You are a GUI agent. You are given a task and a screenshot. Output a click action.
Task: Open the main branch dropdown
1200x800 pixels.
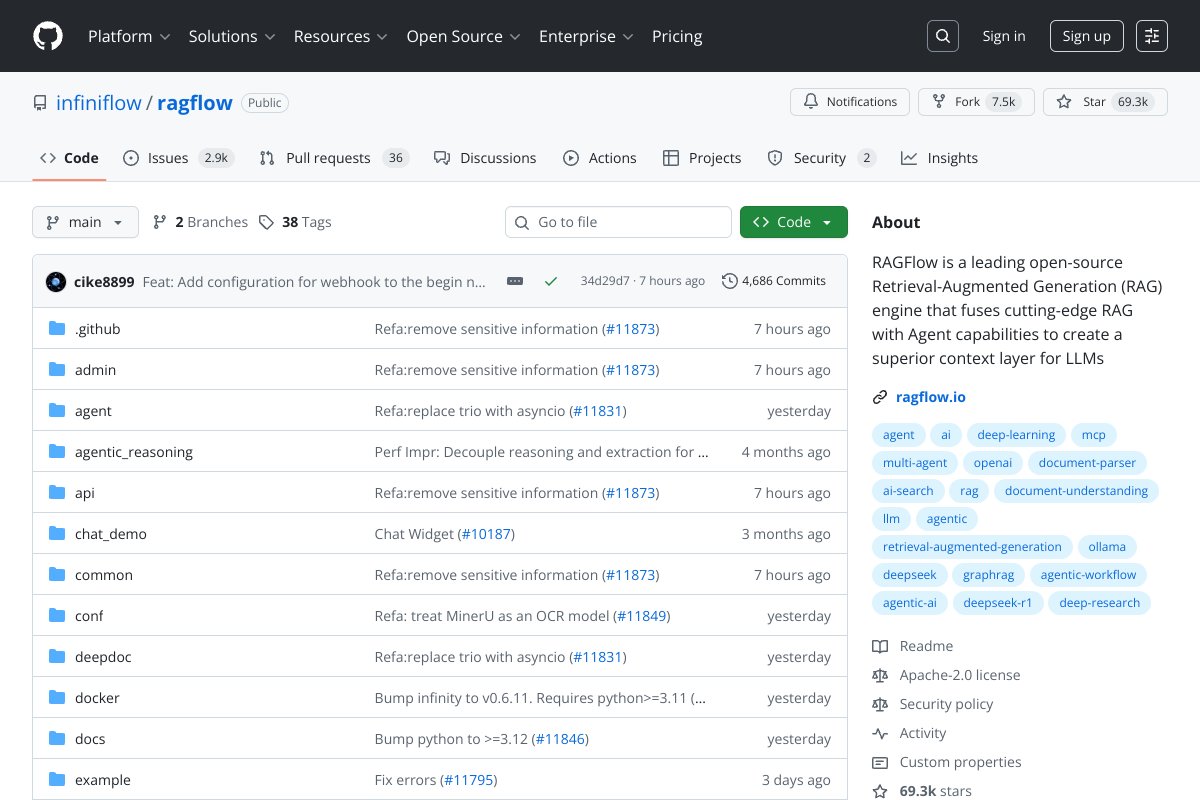click(x=85, y=222)
